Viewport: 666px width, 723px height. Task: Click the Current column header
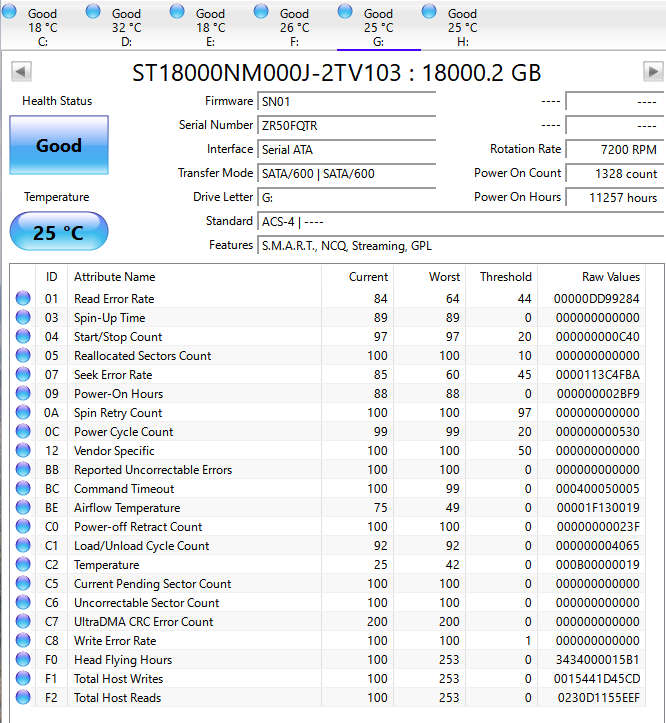tap(357, 277)
